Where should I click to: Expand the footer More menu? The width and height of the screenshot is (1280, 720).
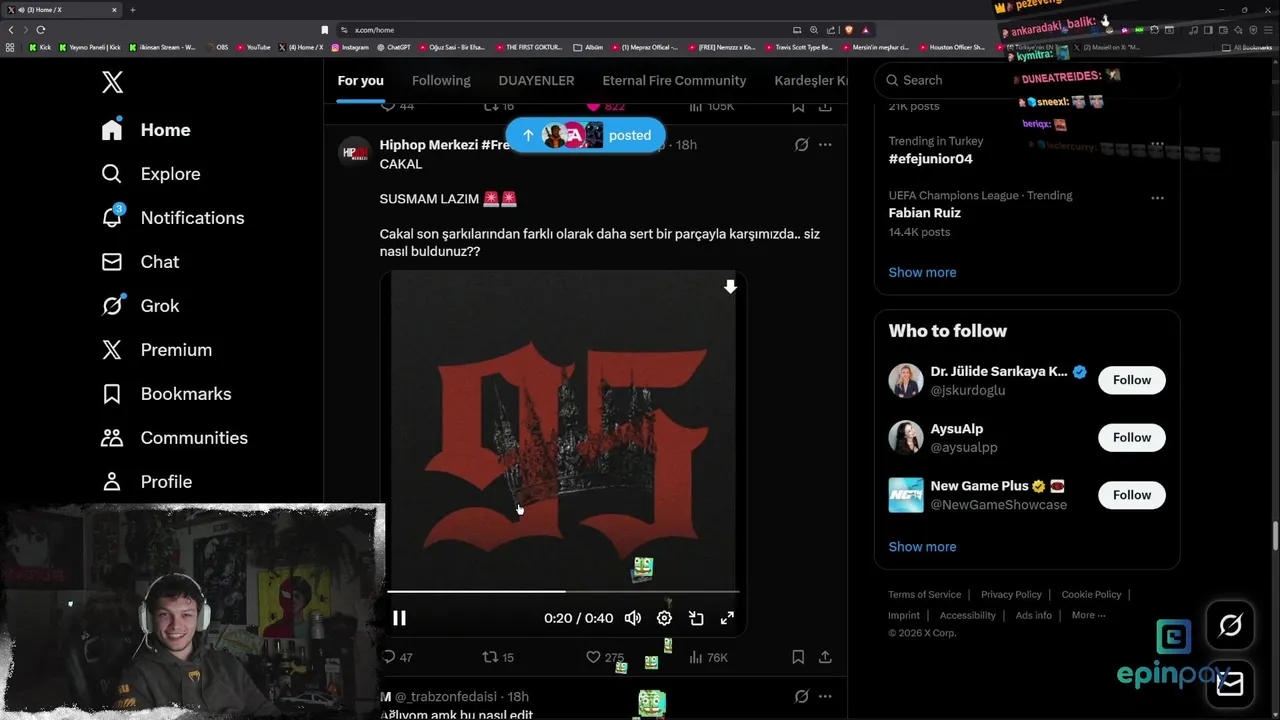1088,616
